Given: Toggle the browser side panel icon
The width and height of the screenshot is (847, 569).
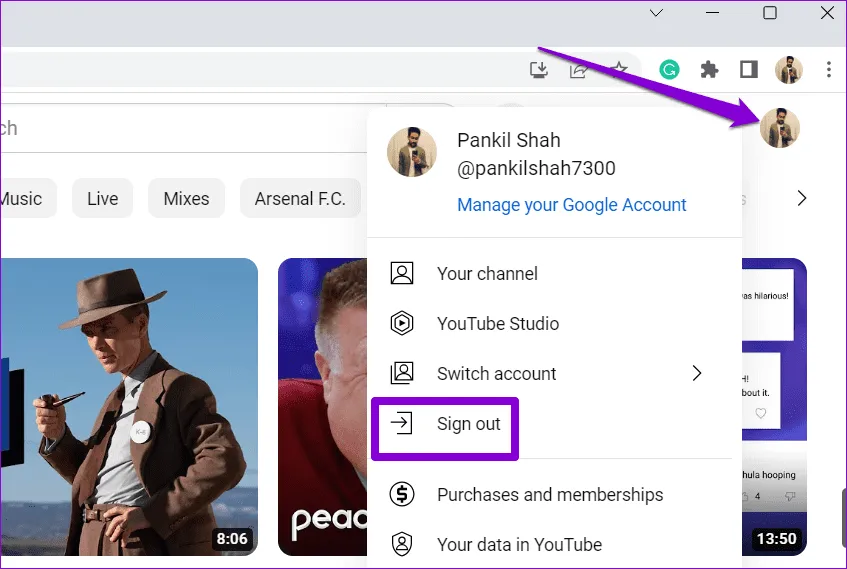Looking at the screenshot, I should point(748,69).
